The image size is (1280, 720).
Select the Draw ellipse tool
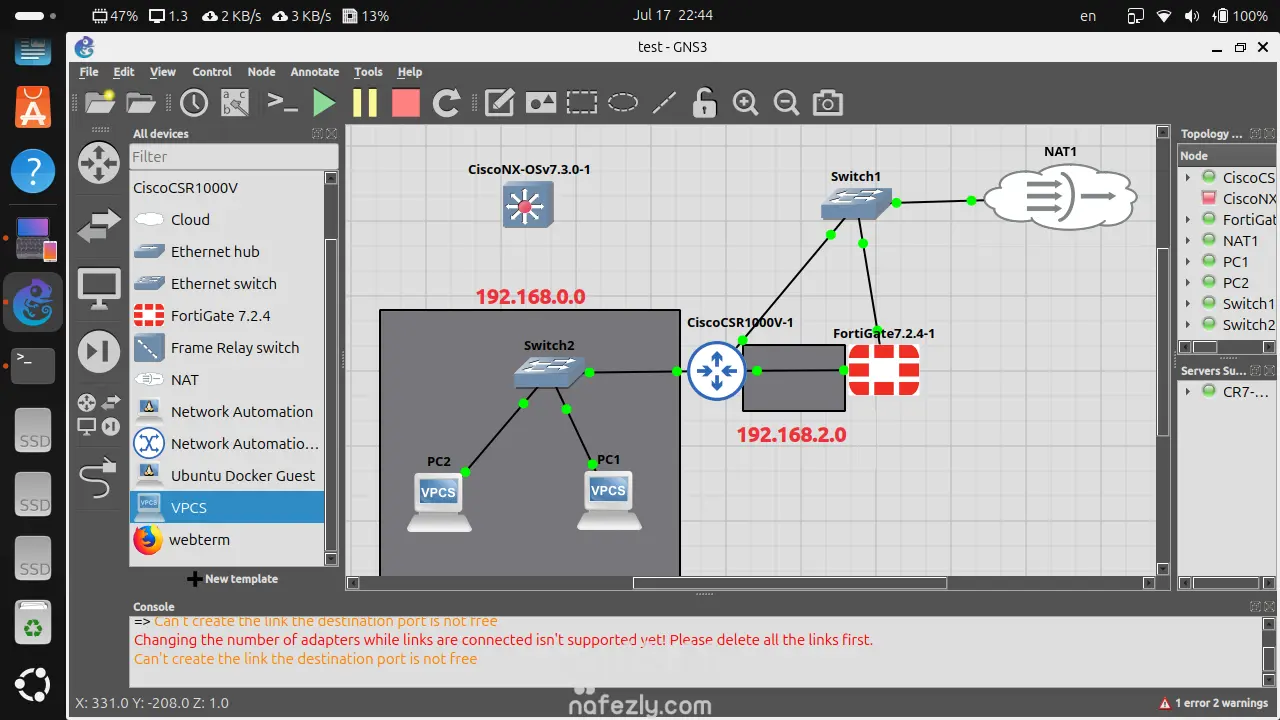(x=623, y=102)
